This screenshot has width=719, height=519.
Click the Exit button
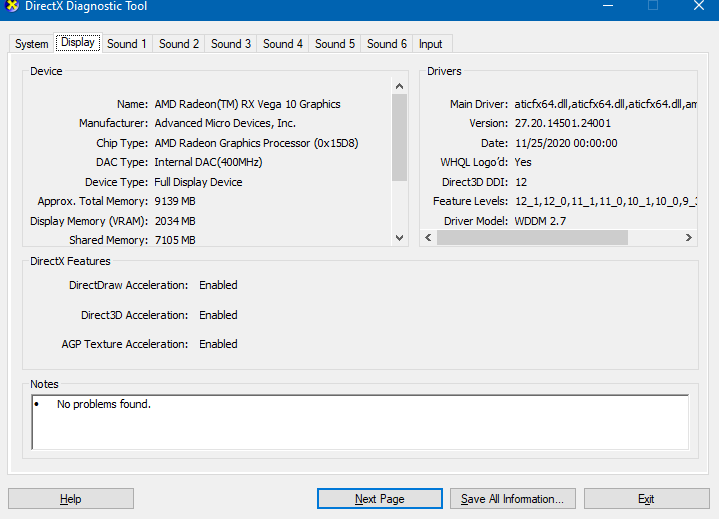pos(647,498)
